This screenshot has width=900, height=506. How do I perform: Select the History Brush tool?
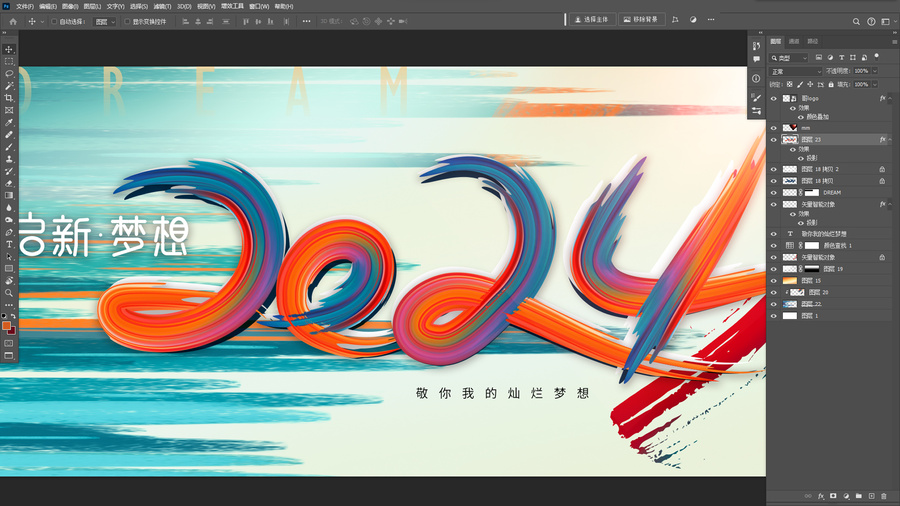click(9, 171)
